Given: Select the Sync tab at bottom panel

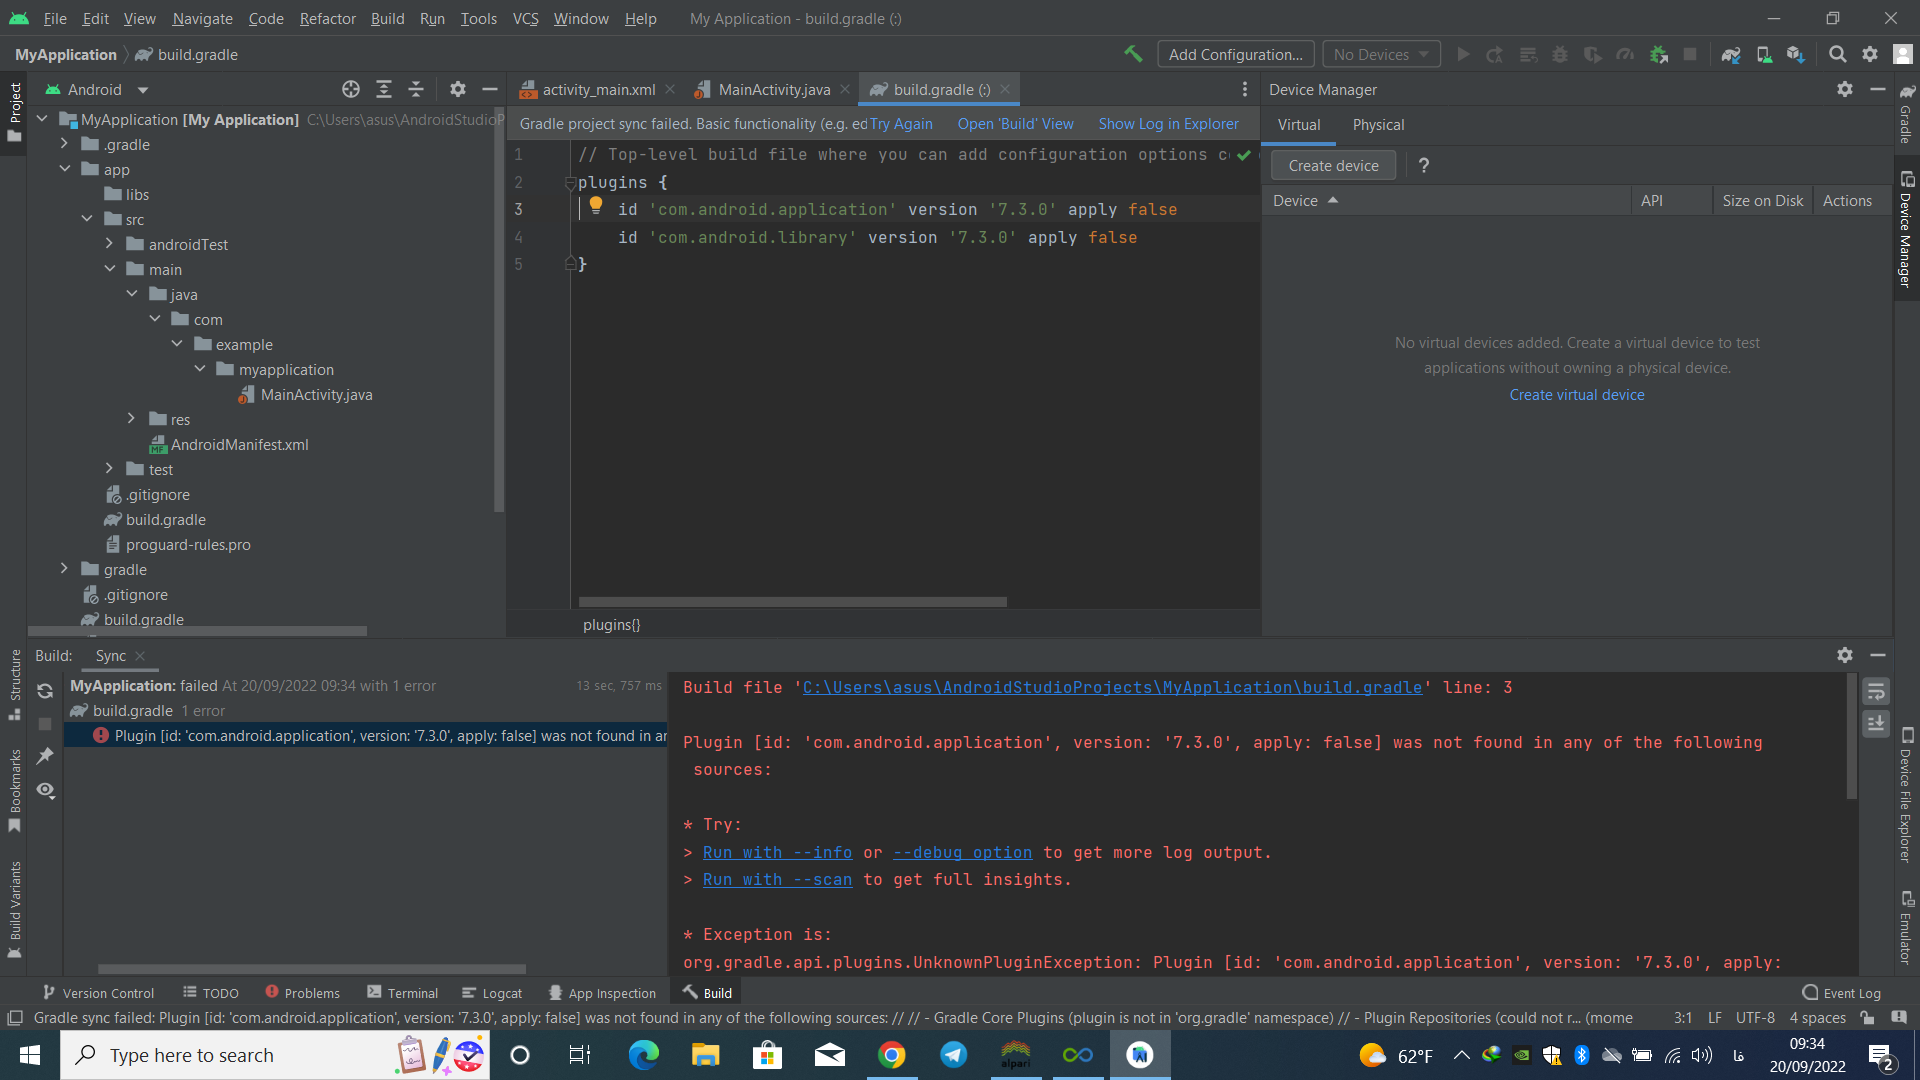Looking at the screenshot, I should coord(109,655).
